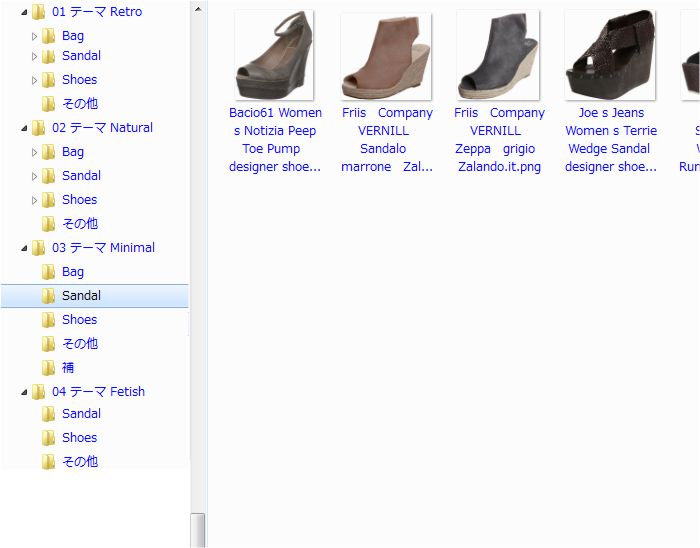Select Friis Company VERNILL Sandalo marrone image
700x548 pixels.
[386, 56]
